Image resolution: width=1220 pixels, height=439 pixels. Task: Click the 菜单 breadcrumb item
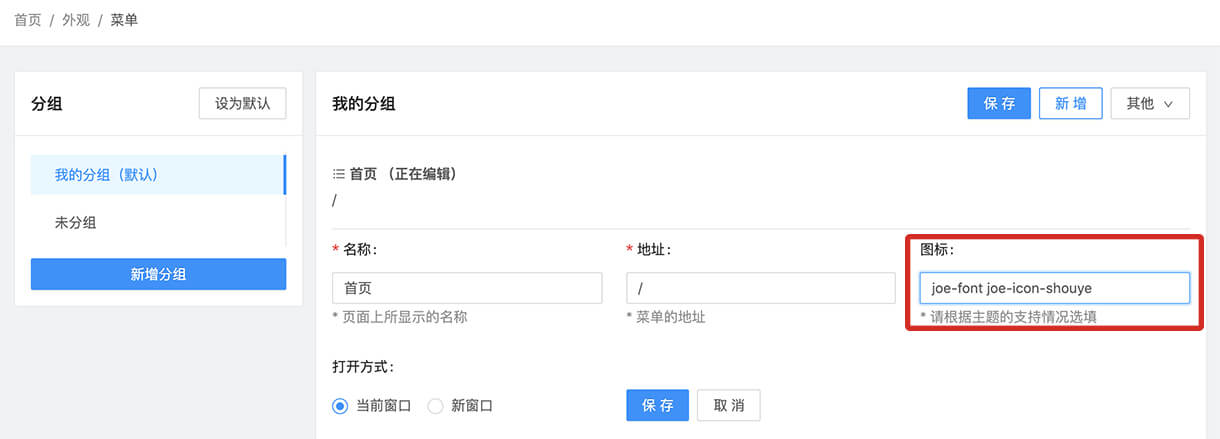click(x=124, y=19)
